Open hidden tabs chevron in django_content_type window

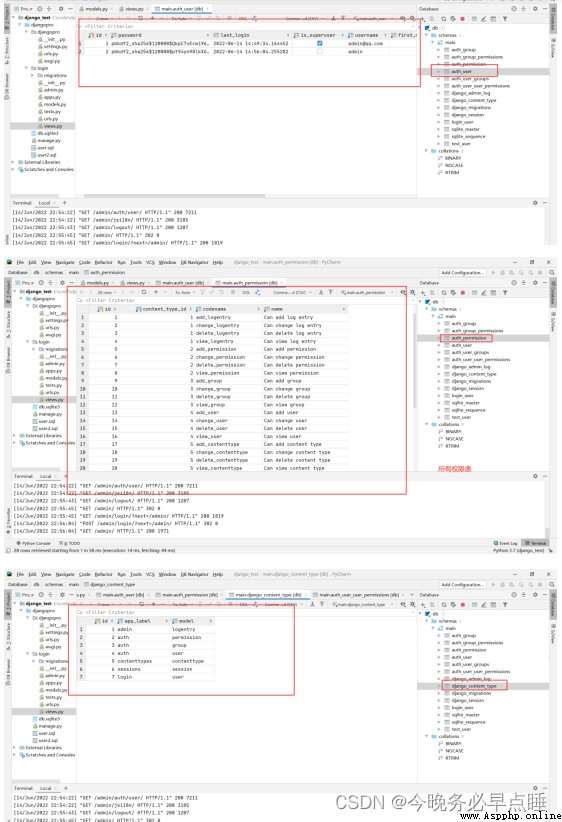pyautogui.click(x=412, y=595)
